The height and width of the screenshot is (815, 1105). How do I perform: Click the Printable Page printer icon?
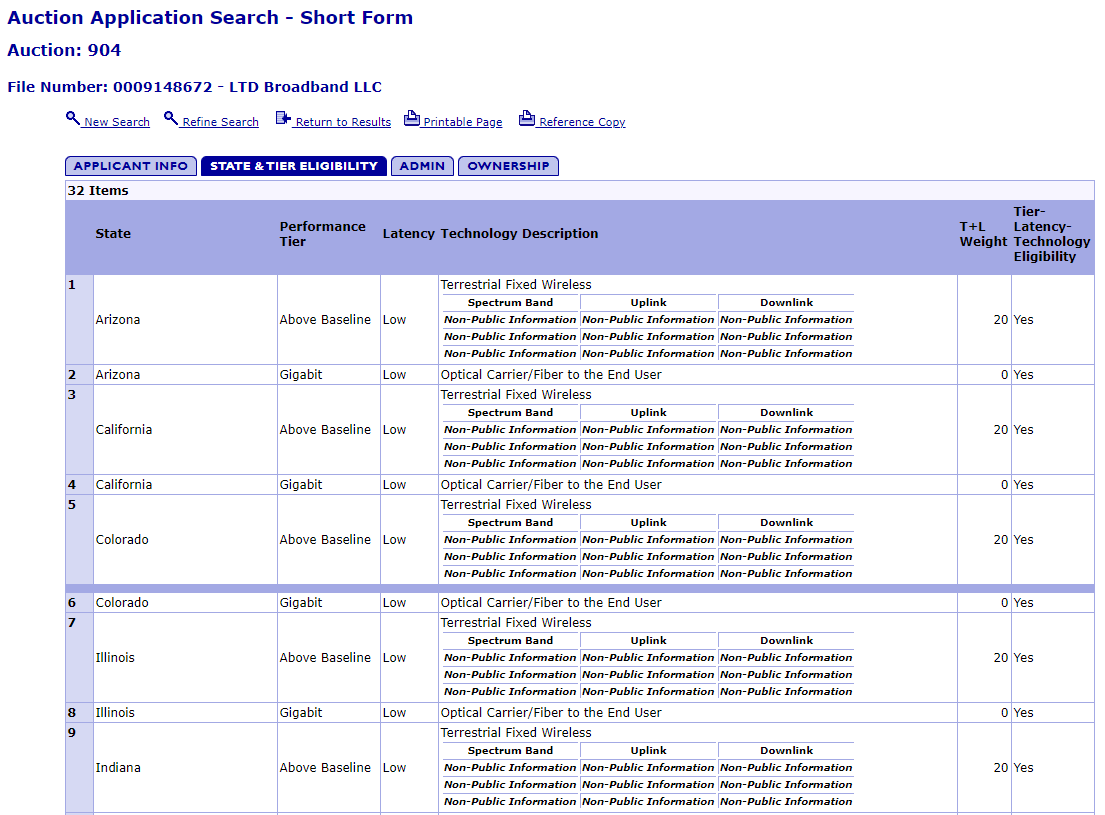412,119
